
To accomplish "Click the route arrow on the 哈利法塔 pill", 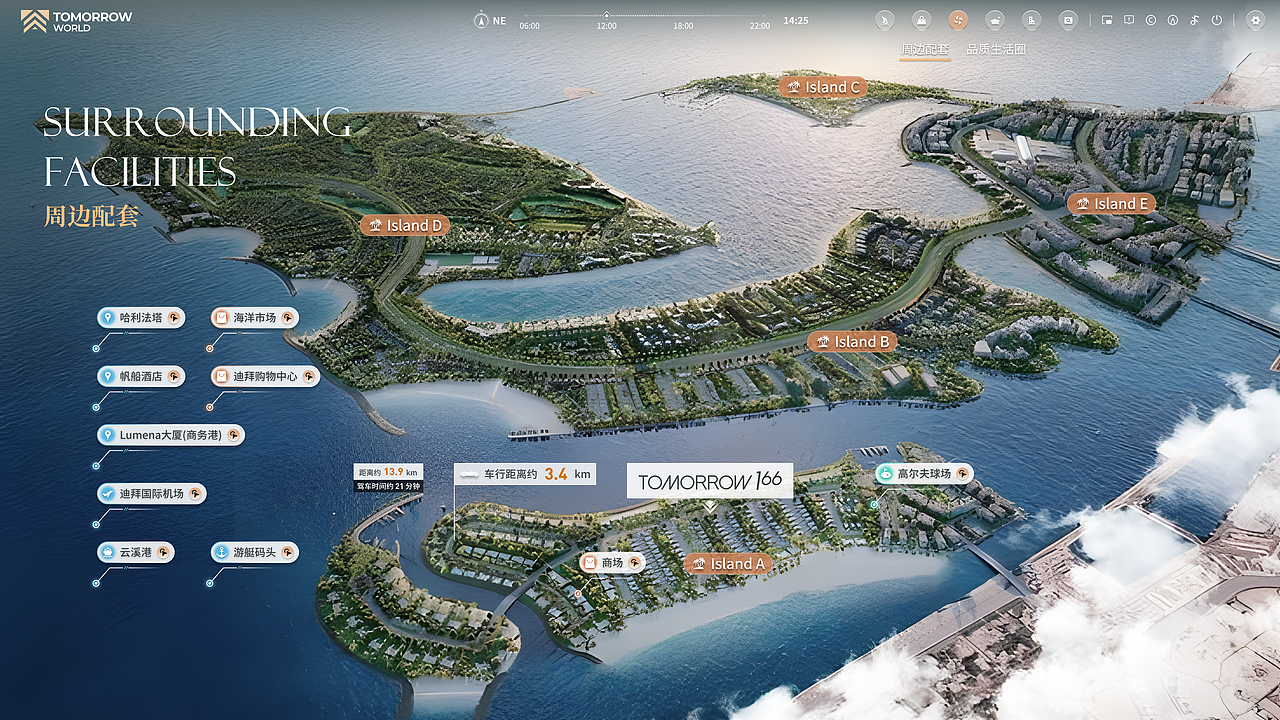I will pyautogui.click(x=174, y=318).
